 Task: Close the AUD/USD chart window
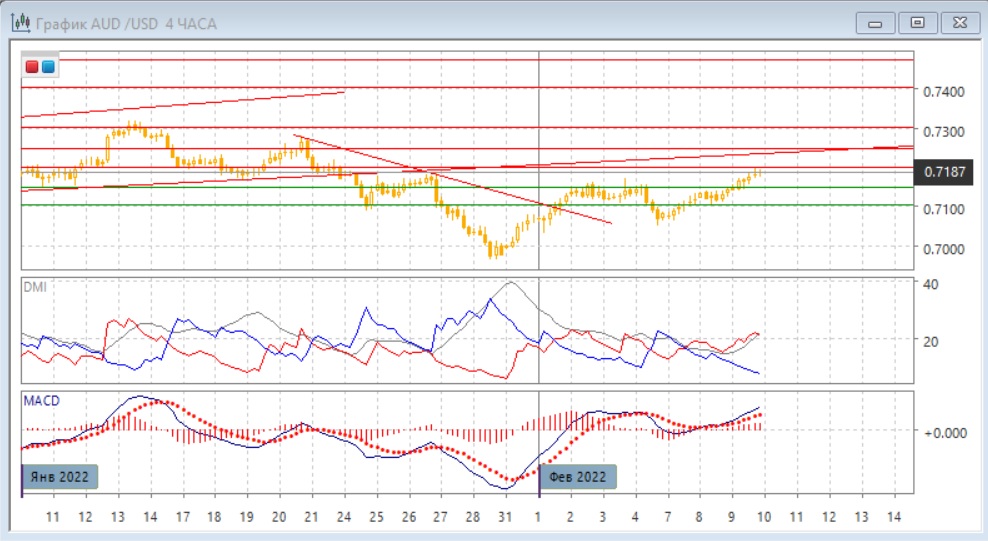(x=957, y=21)
